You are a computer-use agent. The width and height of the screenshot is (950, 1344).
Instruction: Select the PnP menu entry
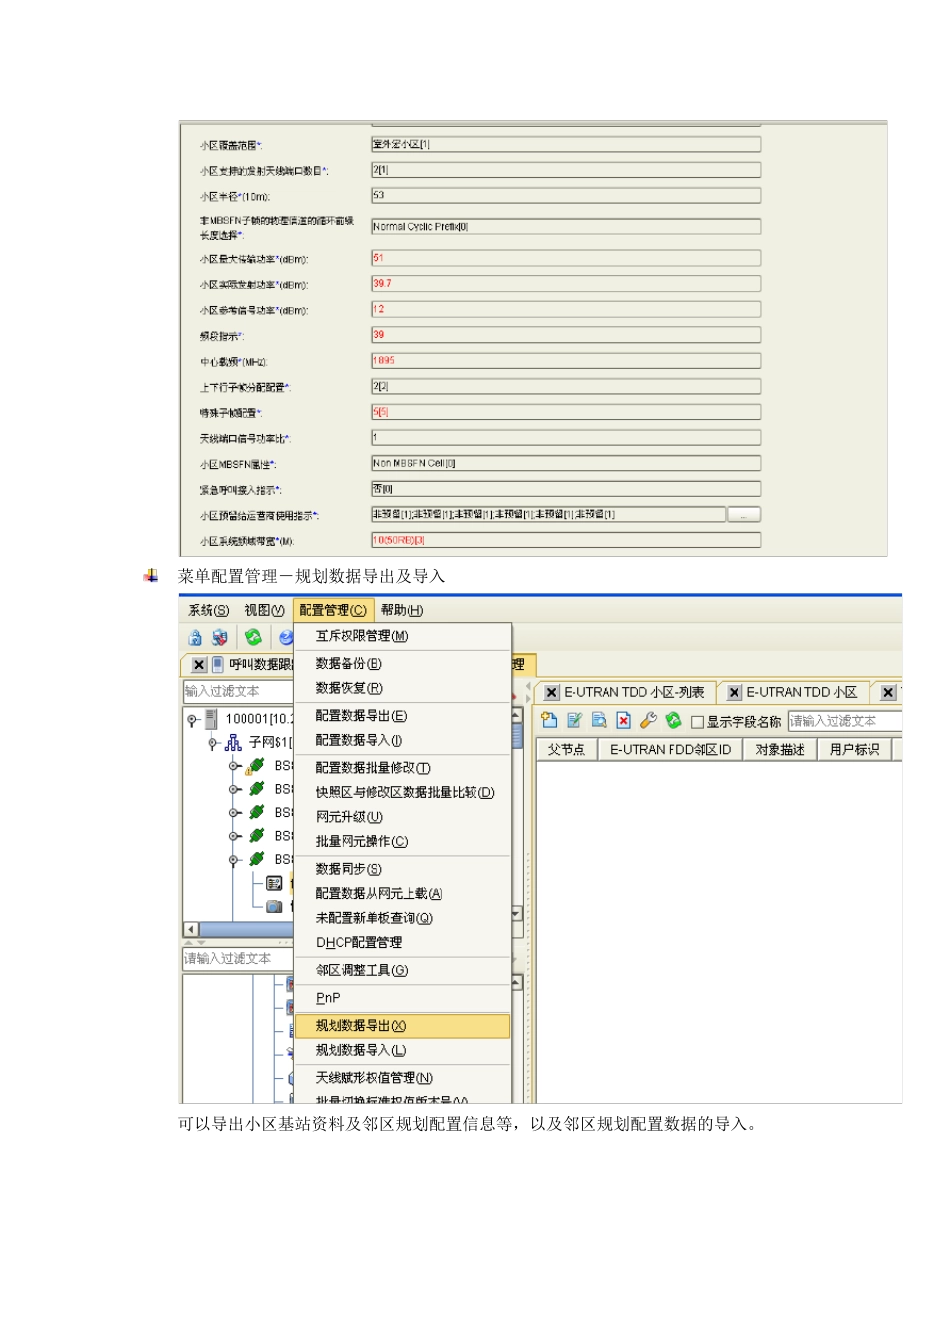(x=402, y=998)
